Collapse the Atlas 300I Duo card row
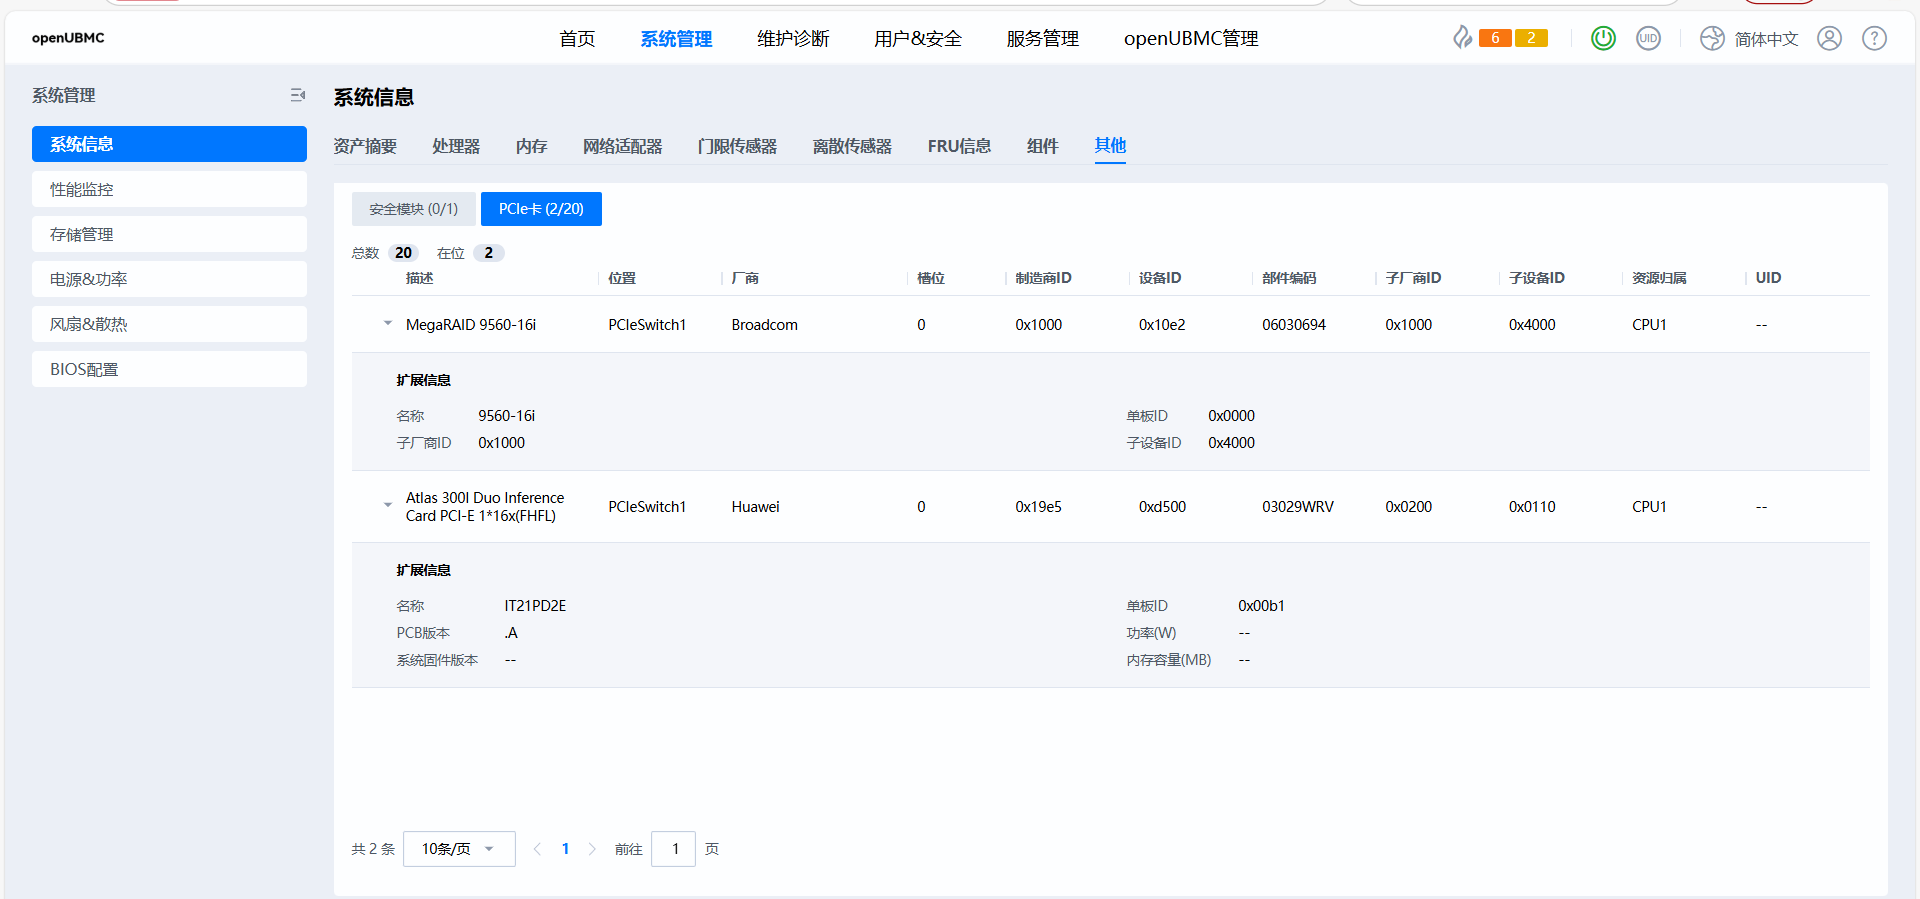This screenshot has width=1920, height=899. (388, 506)
